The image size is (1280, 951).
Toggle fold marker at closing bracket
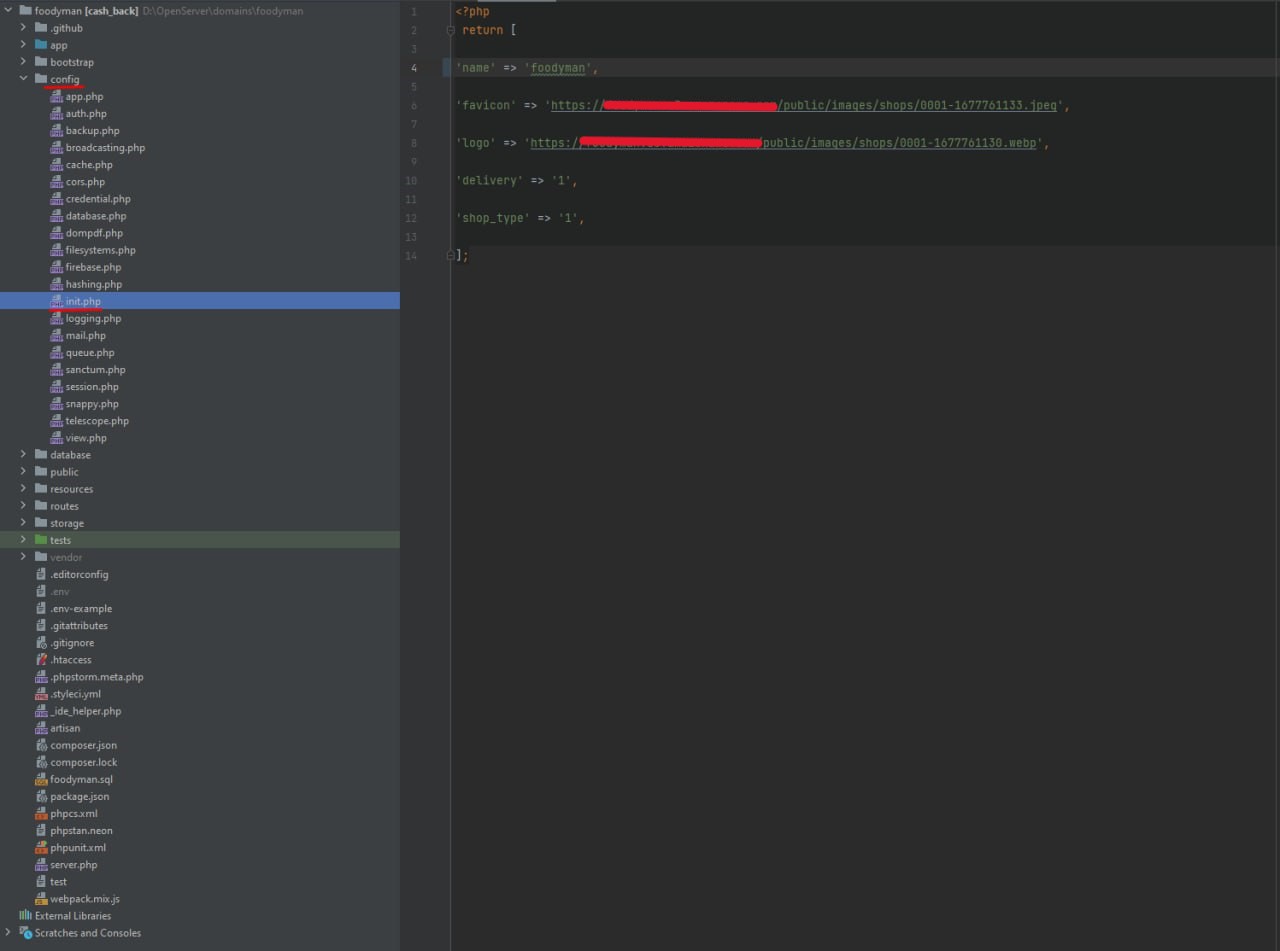(451, 256)
